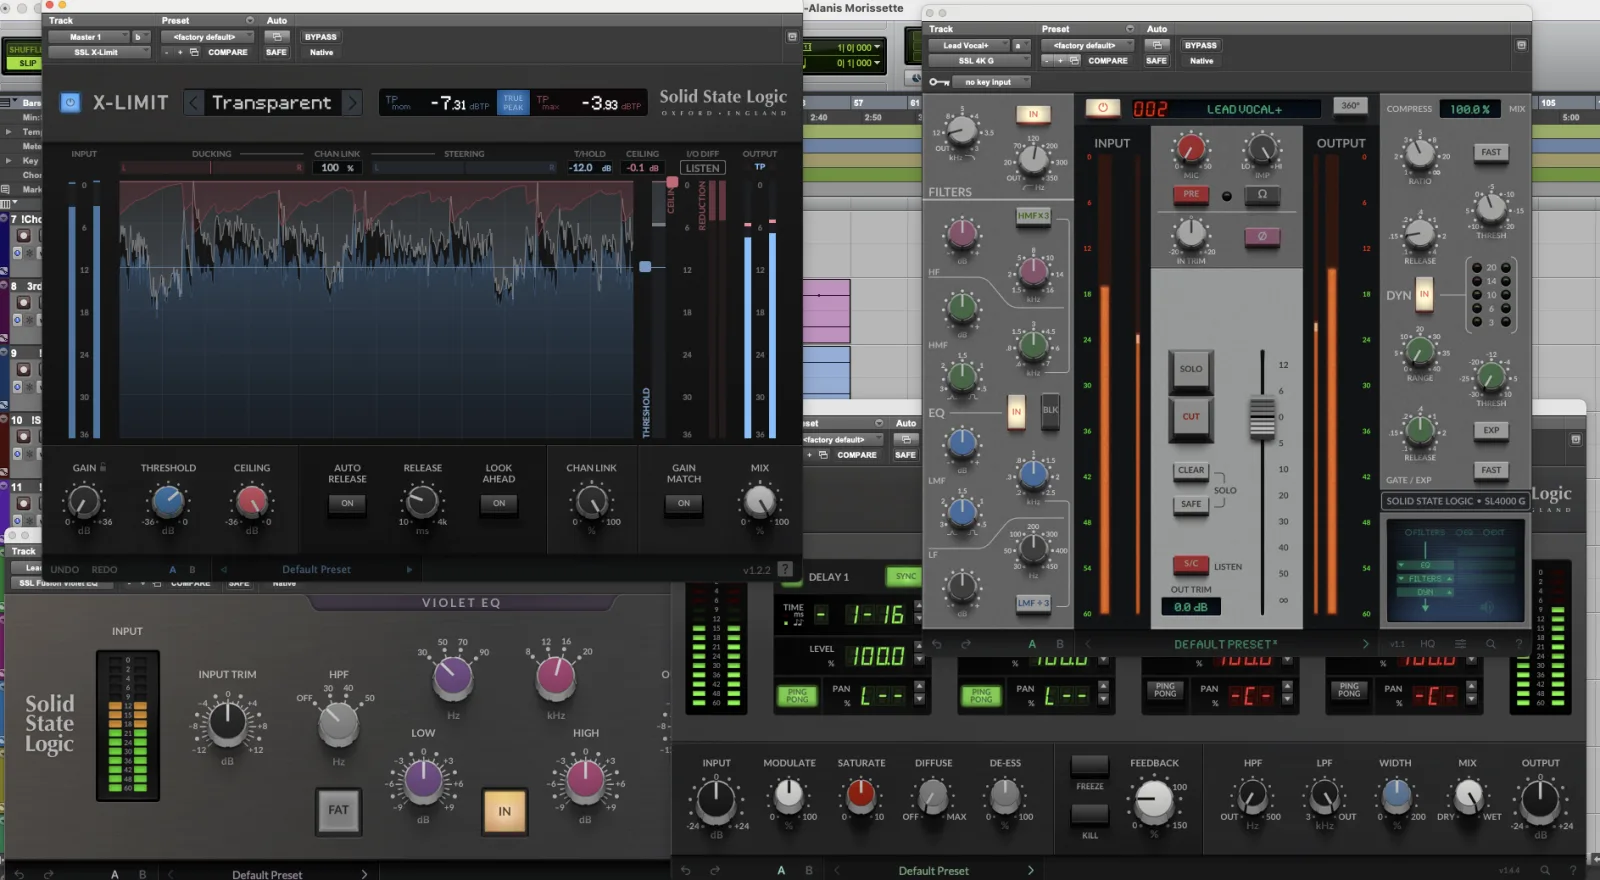Viewport: 1600px width, 880px height.
Task: Click the 4K G settings sliders icon
Action: click(x=1460, y=644)
